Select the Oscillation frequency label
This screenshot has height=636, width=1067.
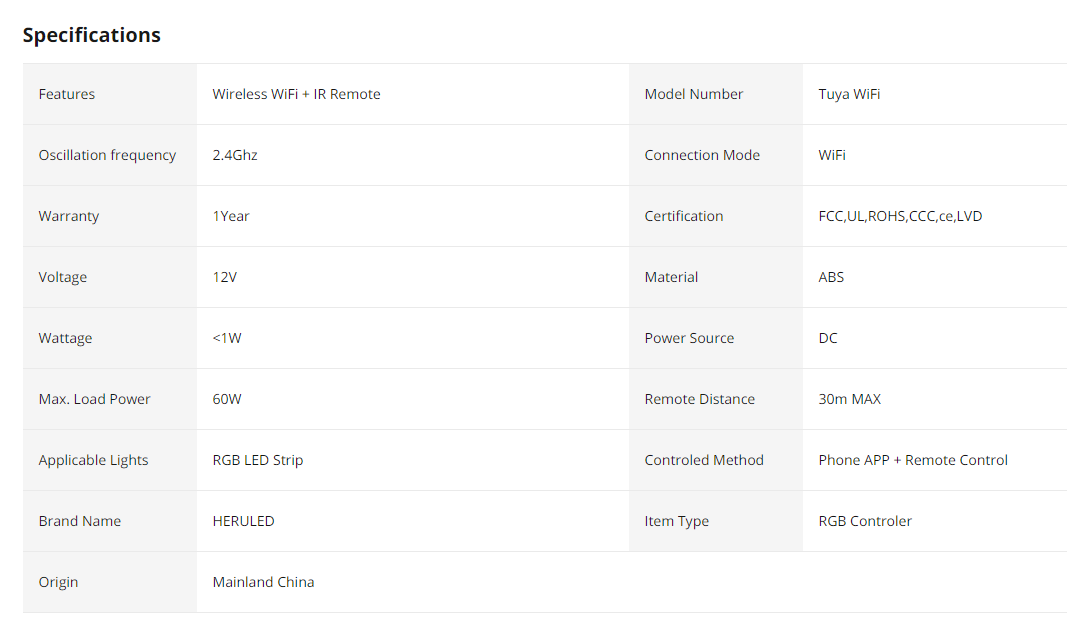click(x=107, y=155)
